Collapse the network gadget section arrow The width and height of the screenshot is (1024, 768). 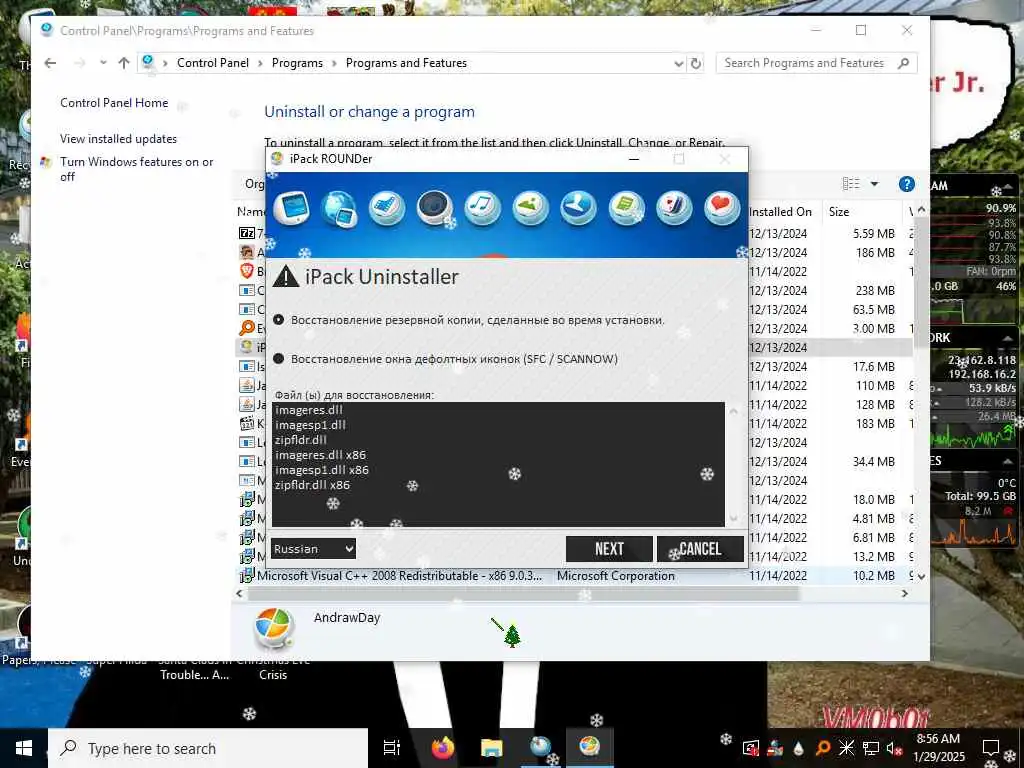[1008, 338]
